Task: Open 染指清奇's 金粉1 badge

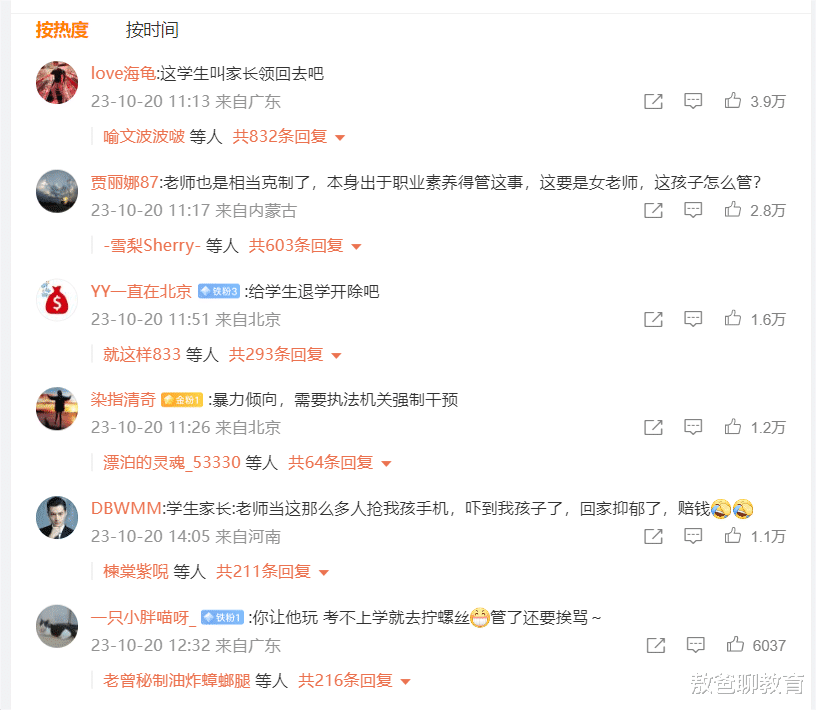Action: pyautogui.click(x=182, y=400)
